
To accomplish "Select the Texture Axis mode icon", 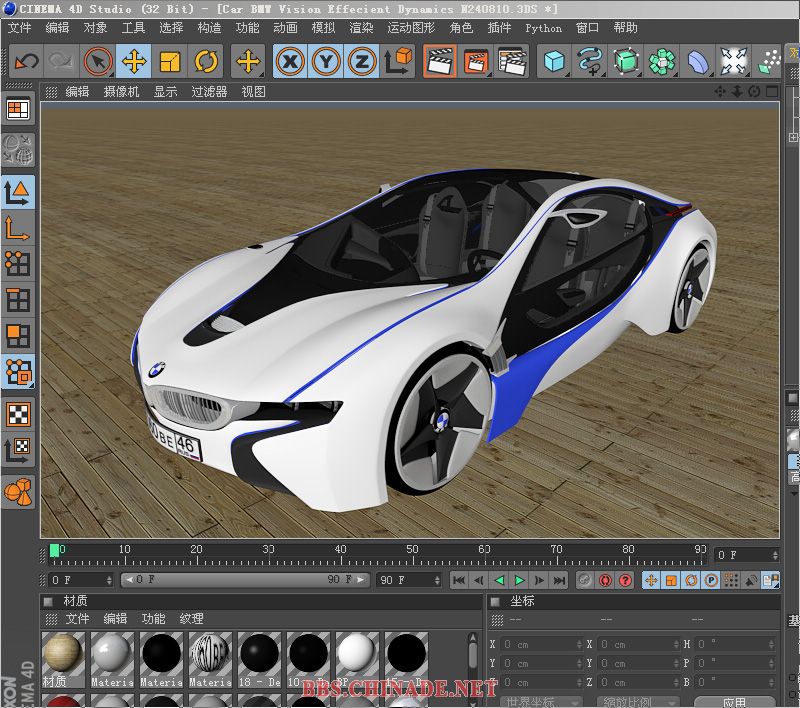I will [18, 450].
